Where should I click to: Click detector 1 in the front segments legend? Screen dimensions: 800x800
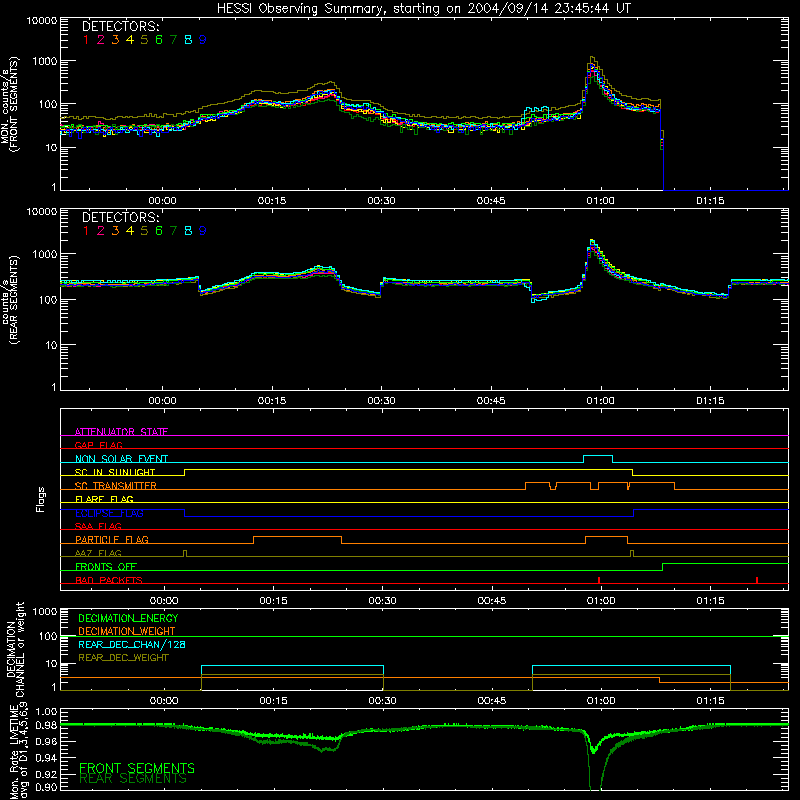[86, 40]
